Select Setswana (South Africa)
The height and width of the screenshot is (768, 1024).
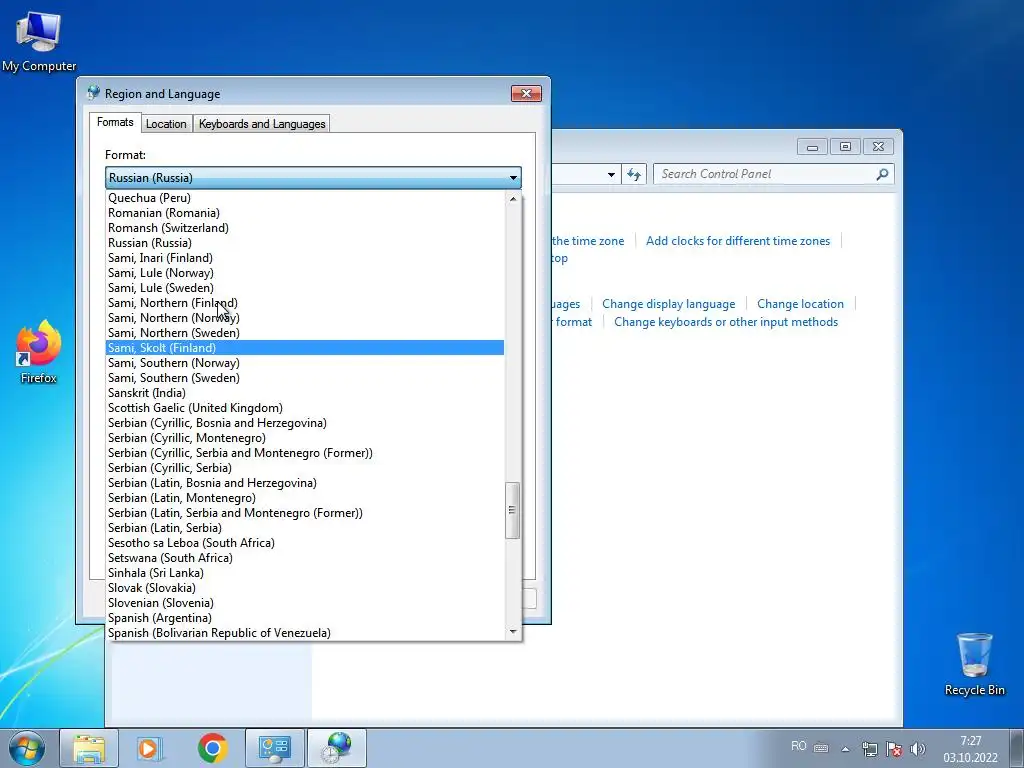[x=305, y=558]
